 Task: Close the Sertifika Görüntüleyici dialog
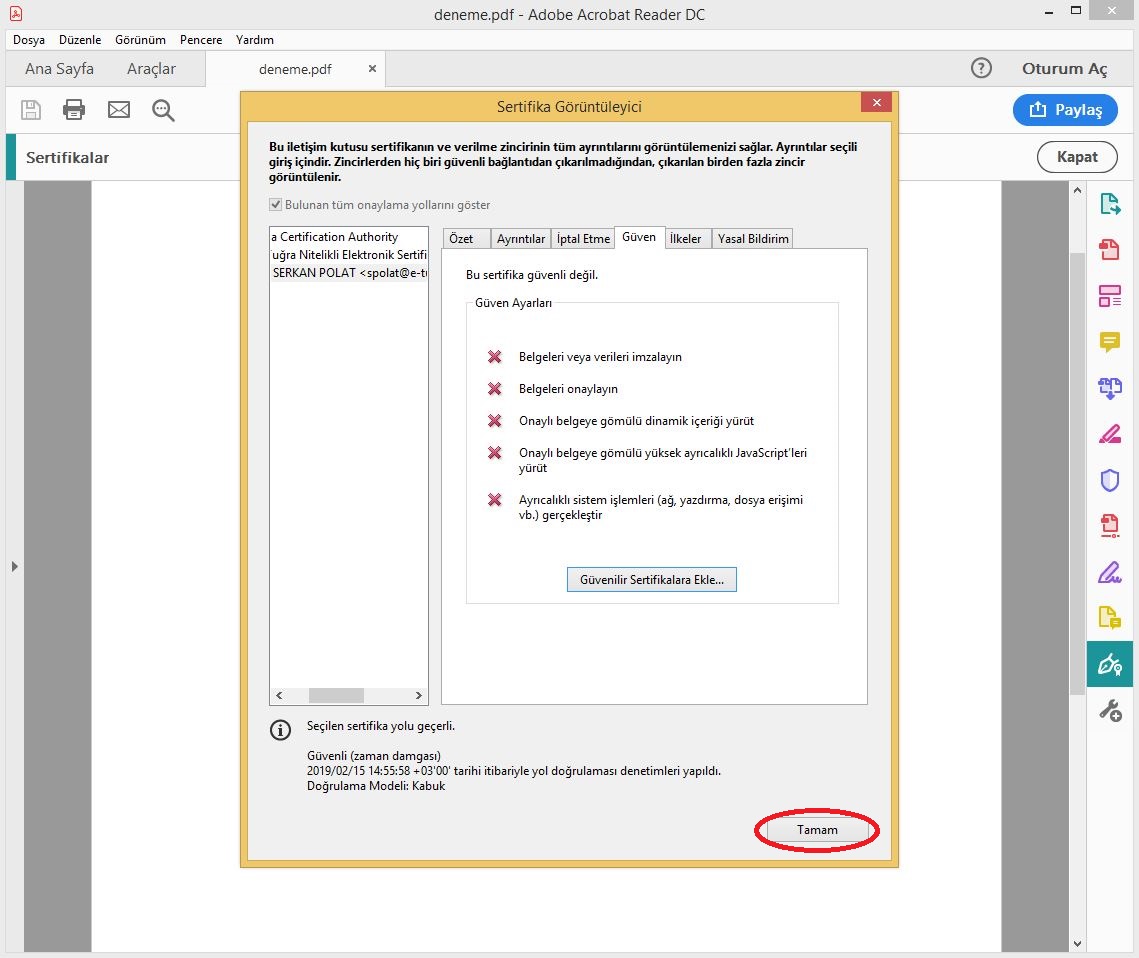pos(876,102)
